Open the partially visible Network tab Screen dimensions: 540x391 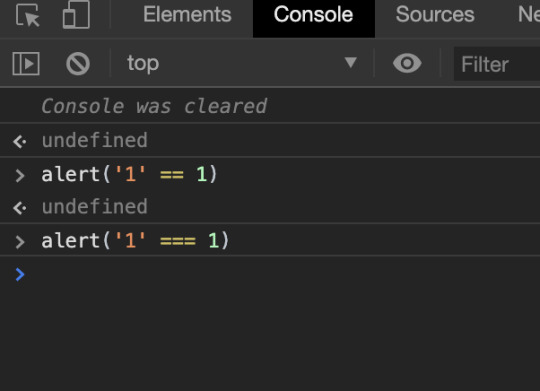click(528, 14)
